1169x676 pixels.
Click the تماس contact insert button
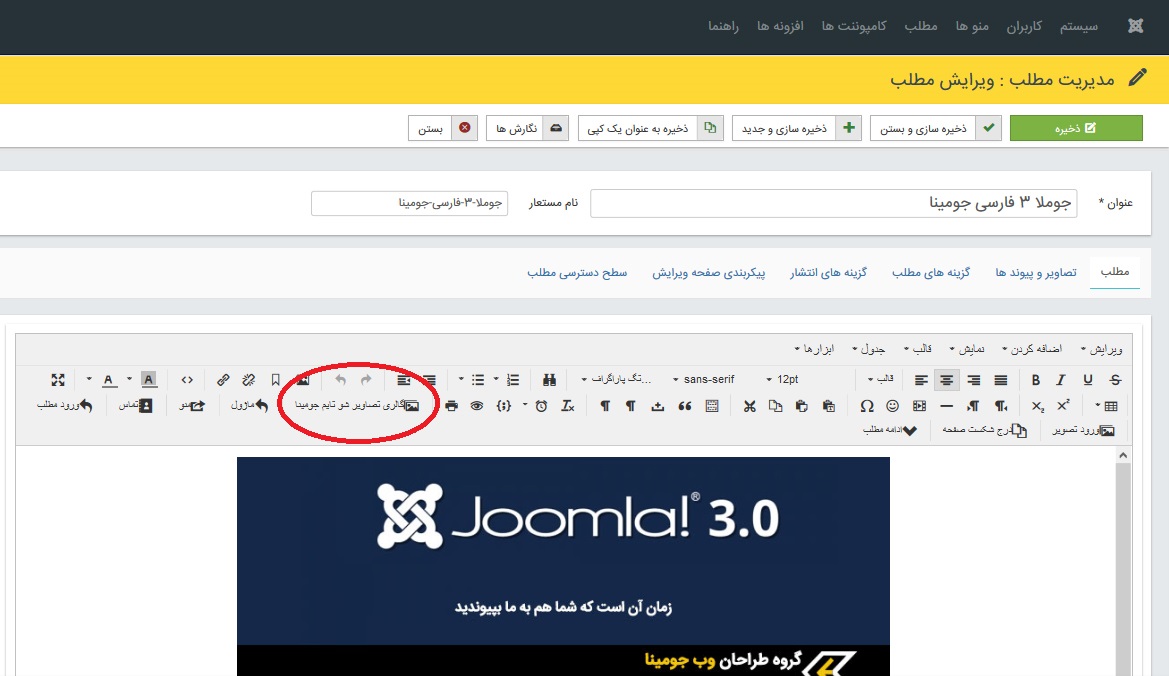136,405
